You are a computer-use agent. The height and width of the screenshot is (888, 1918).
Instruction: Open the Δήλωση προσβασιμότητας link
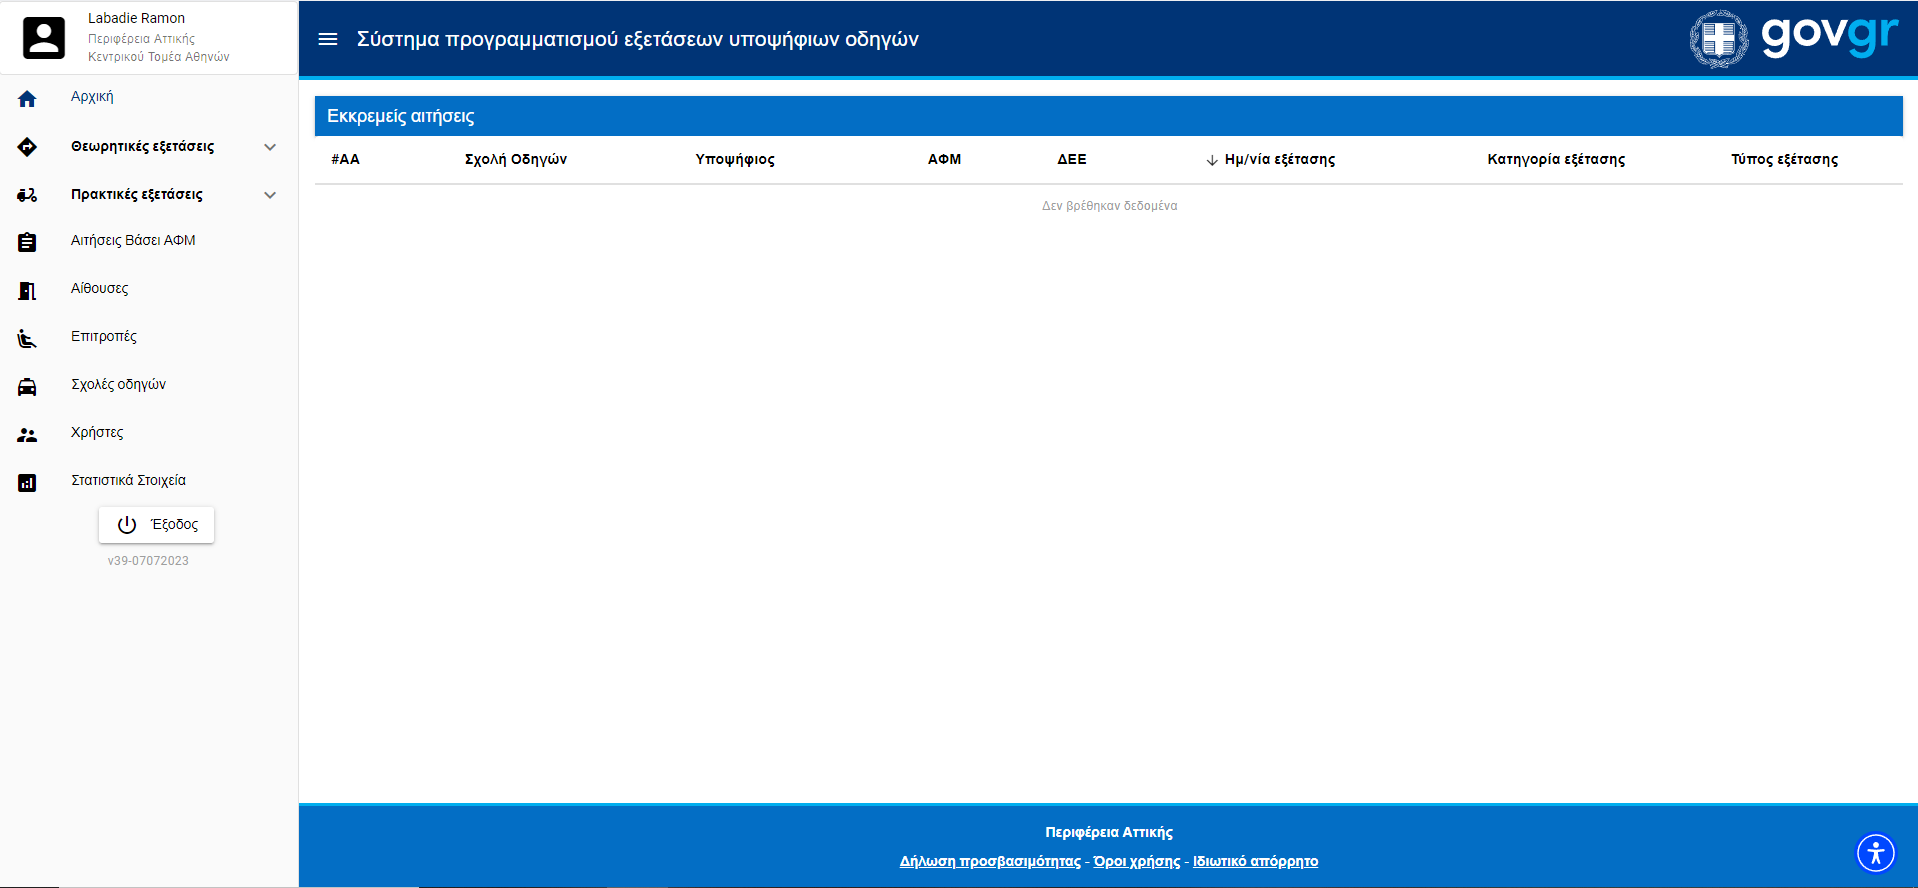(x=989, y=861)
